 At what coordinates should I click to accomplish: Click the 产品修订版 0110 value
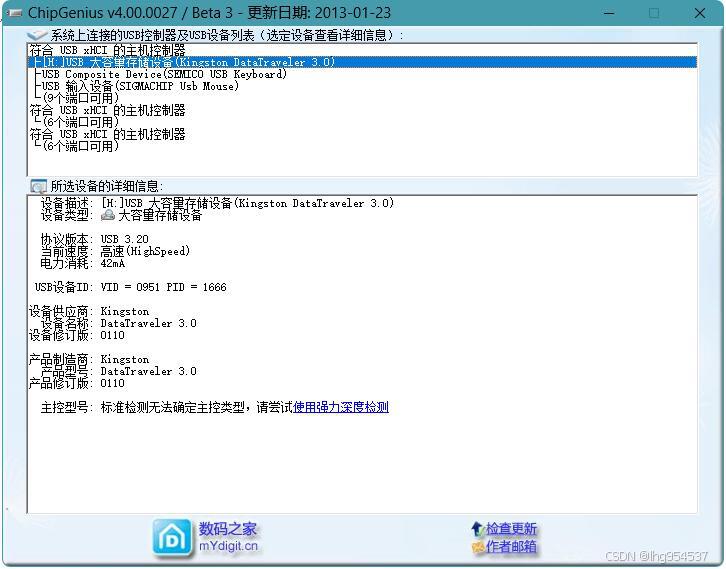113,384
